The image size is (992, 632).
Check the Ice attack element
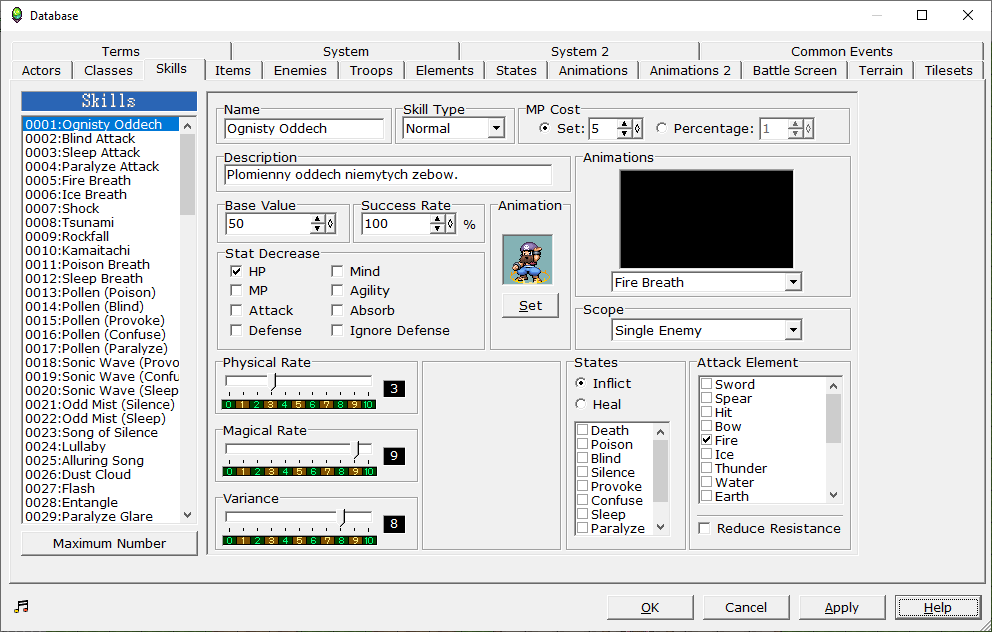tap(707, 454)
